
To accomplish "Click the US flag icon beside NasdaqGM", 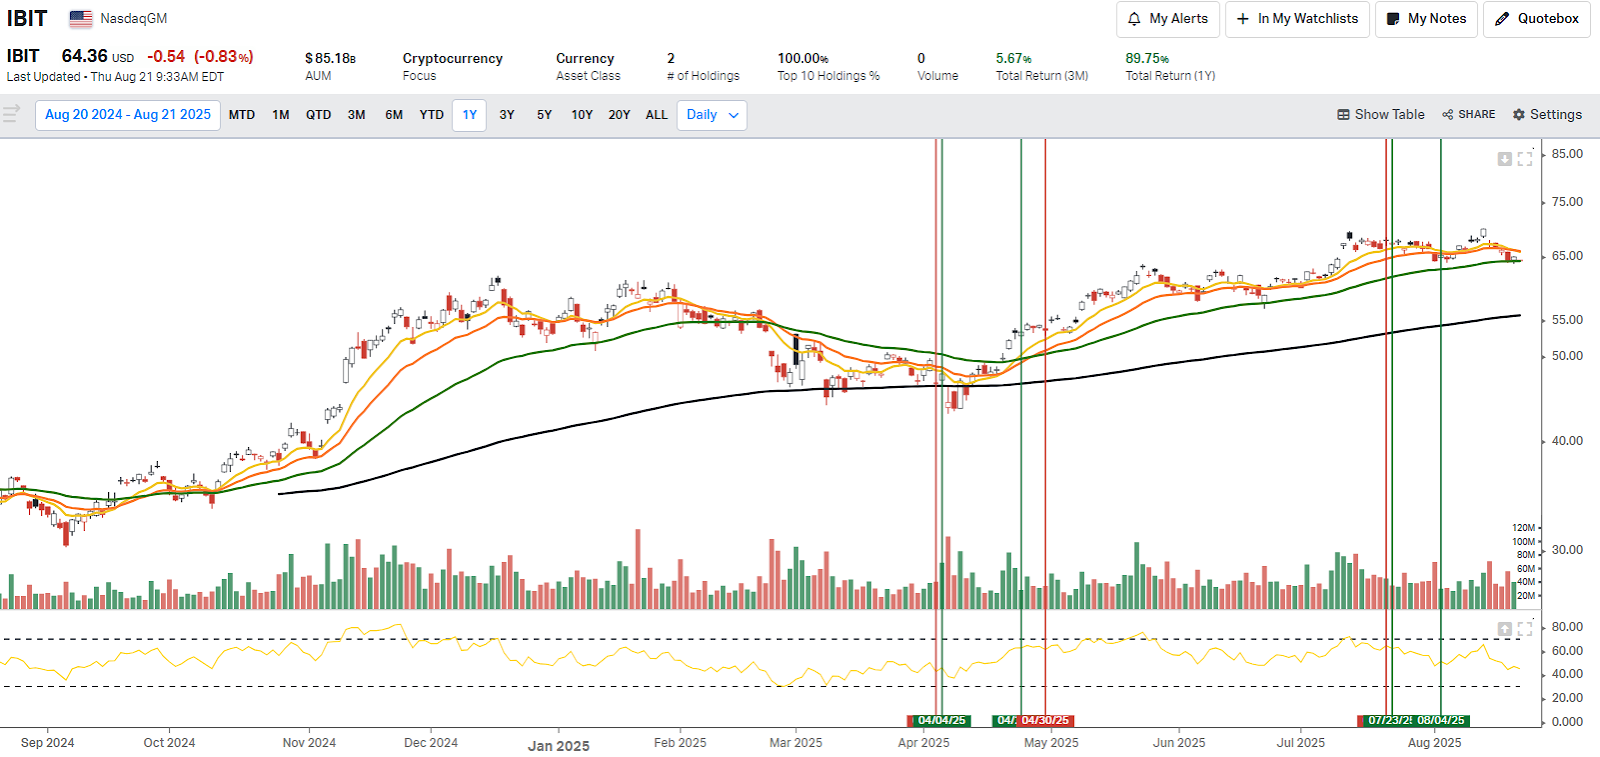I will [81, 19].
